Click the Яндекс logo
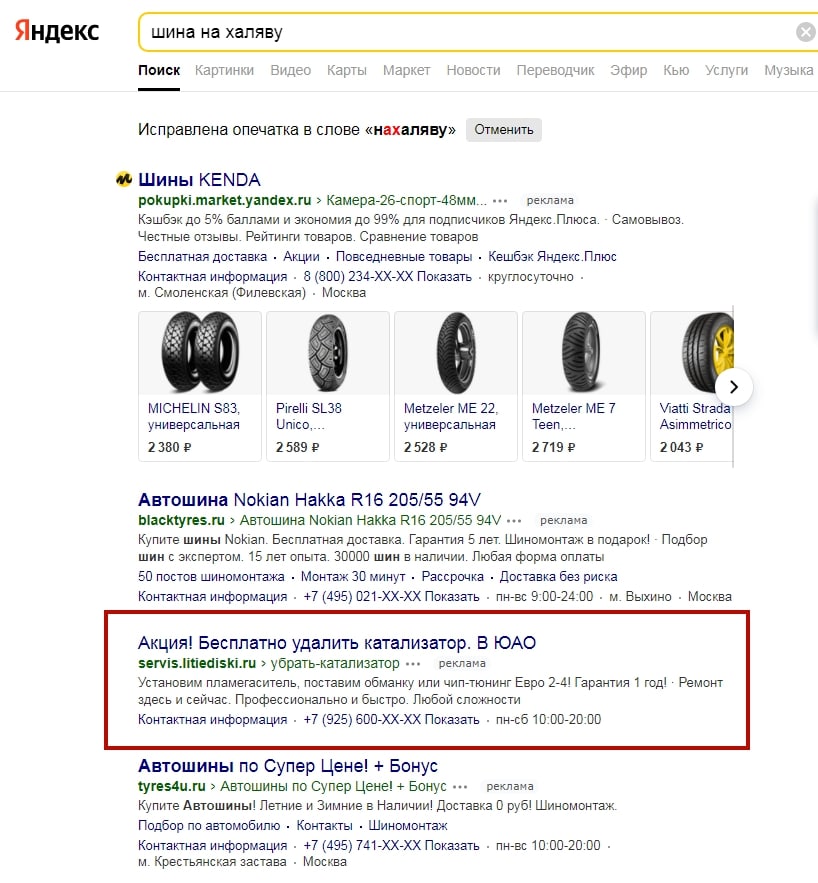This screenshot has height=883, width=818. [x=56, y=31]
